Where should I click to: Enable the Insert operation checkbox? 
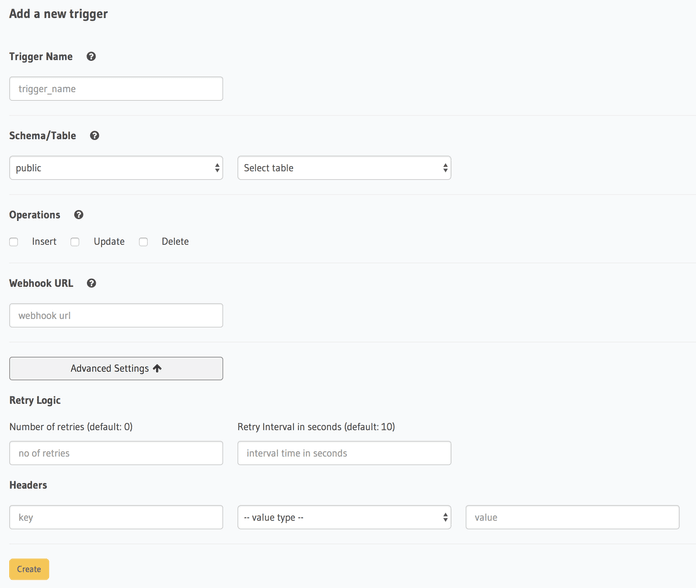tap(14, 242)
